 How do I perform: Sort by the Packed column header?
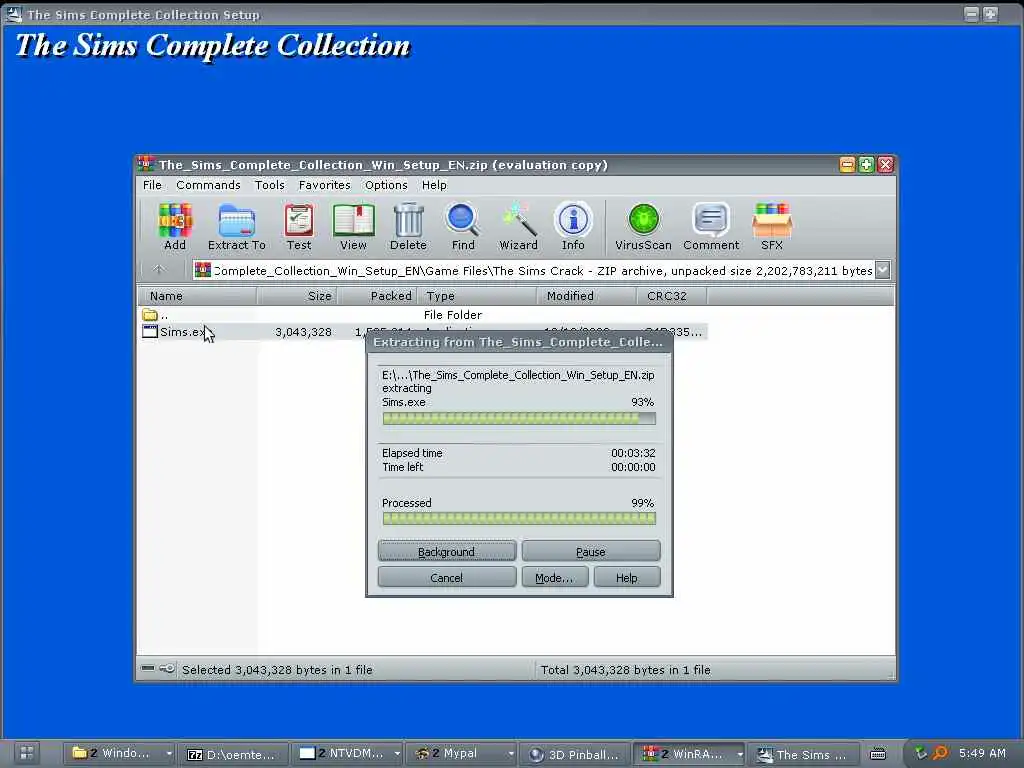pos(377,296)
